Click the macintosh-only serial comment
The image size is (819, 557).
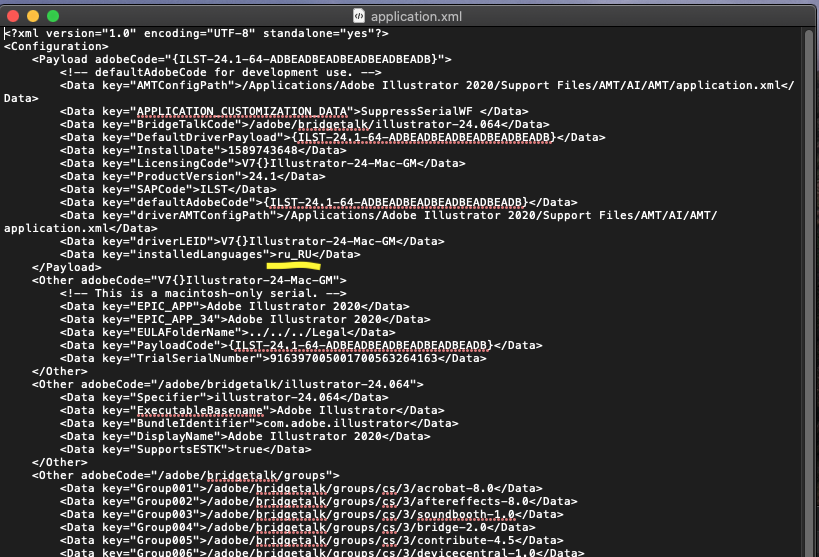click(203, 294)
